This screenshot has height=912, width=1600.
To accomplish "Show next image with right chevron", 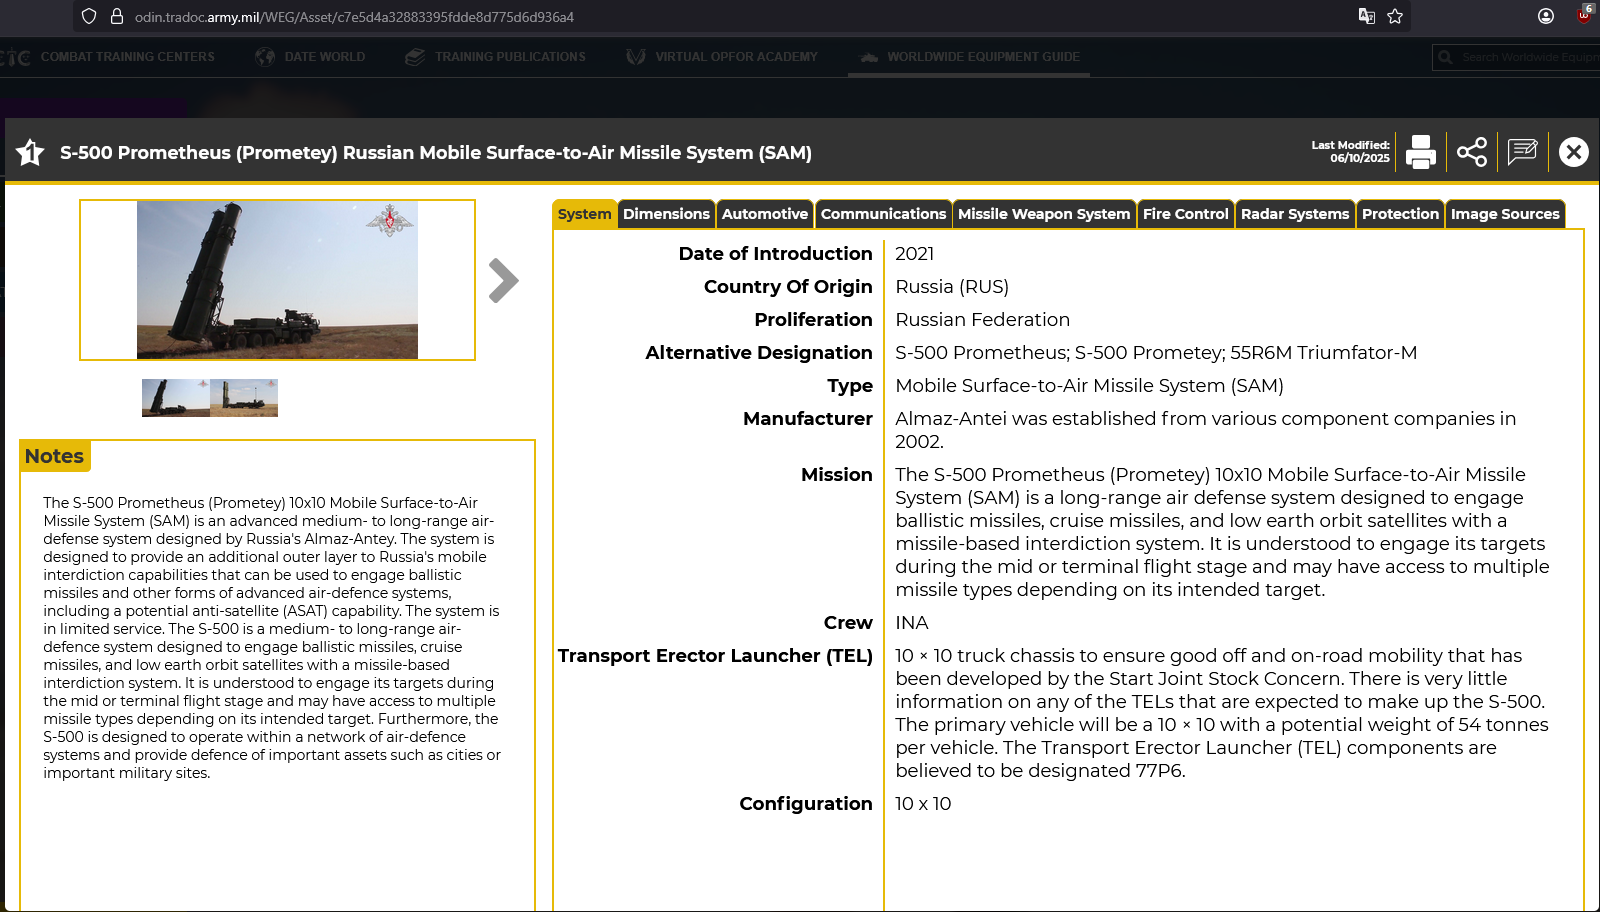I will 503,281.
